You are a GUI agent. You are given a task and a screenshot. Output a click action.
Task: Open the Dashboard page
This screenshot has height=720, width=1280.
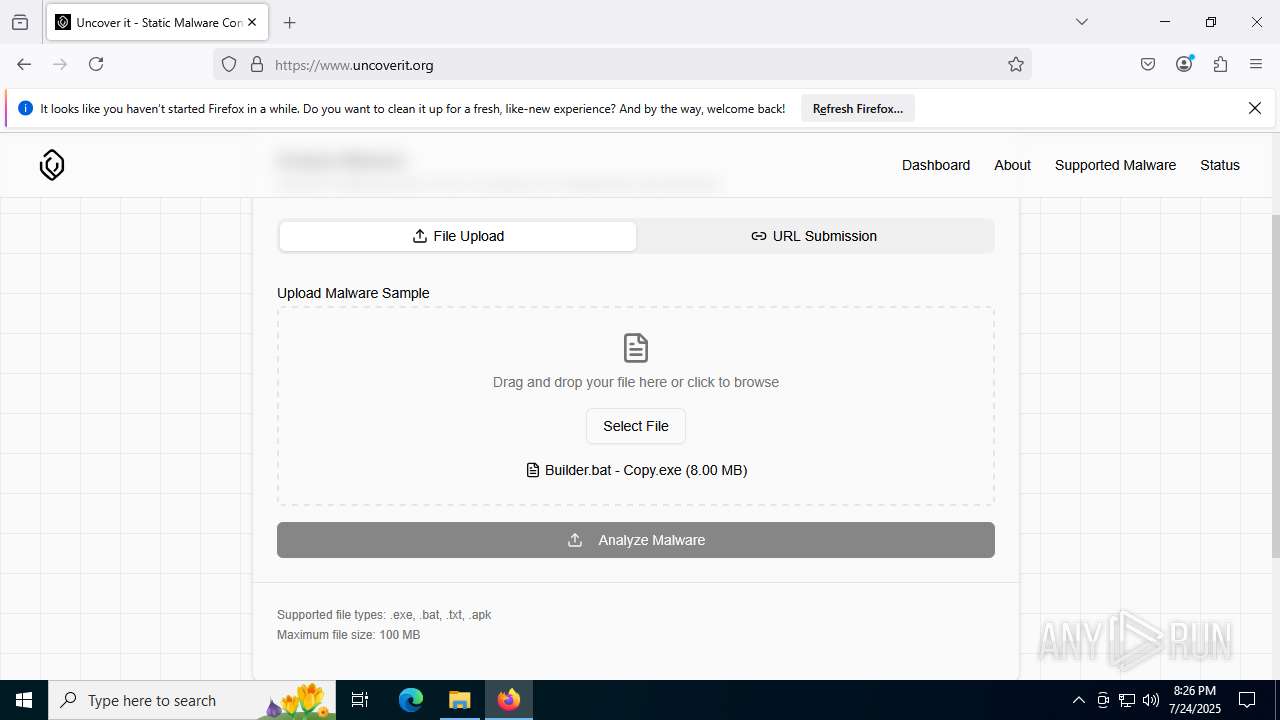pos(936,165)
